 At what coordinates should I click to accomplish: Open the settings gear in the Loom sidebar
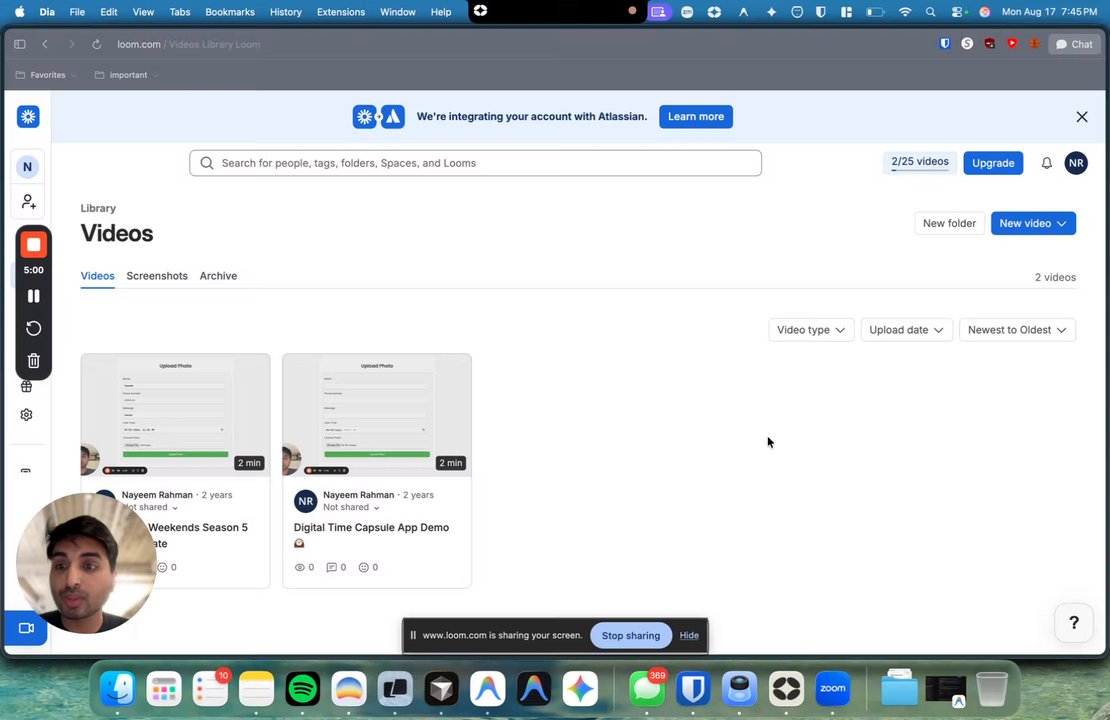(x=26, y=415)
